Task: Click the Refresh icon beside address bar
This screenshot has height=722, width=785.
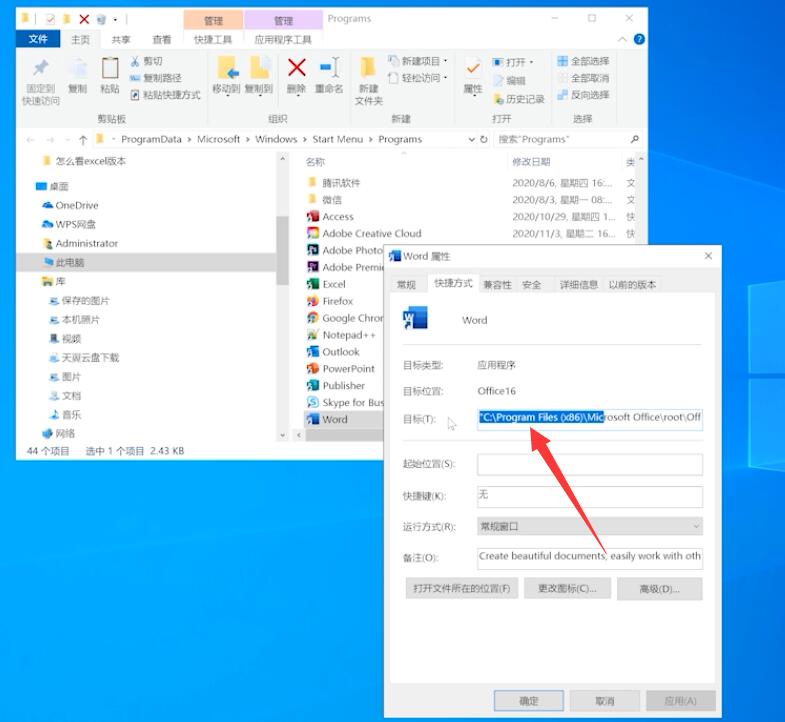Action: point(484,139)
